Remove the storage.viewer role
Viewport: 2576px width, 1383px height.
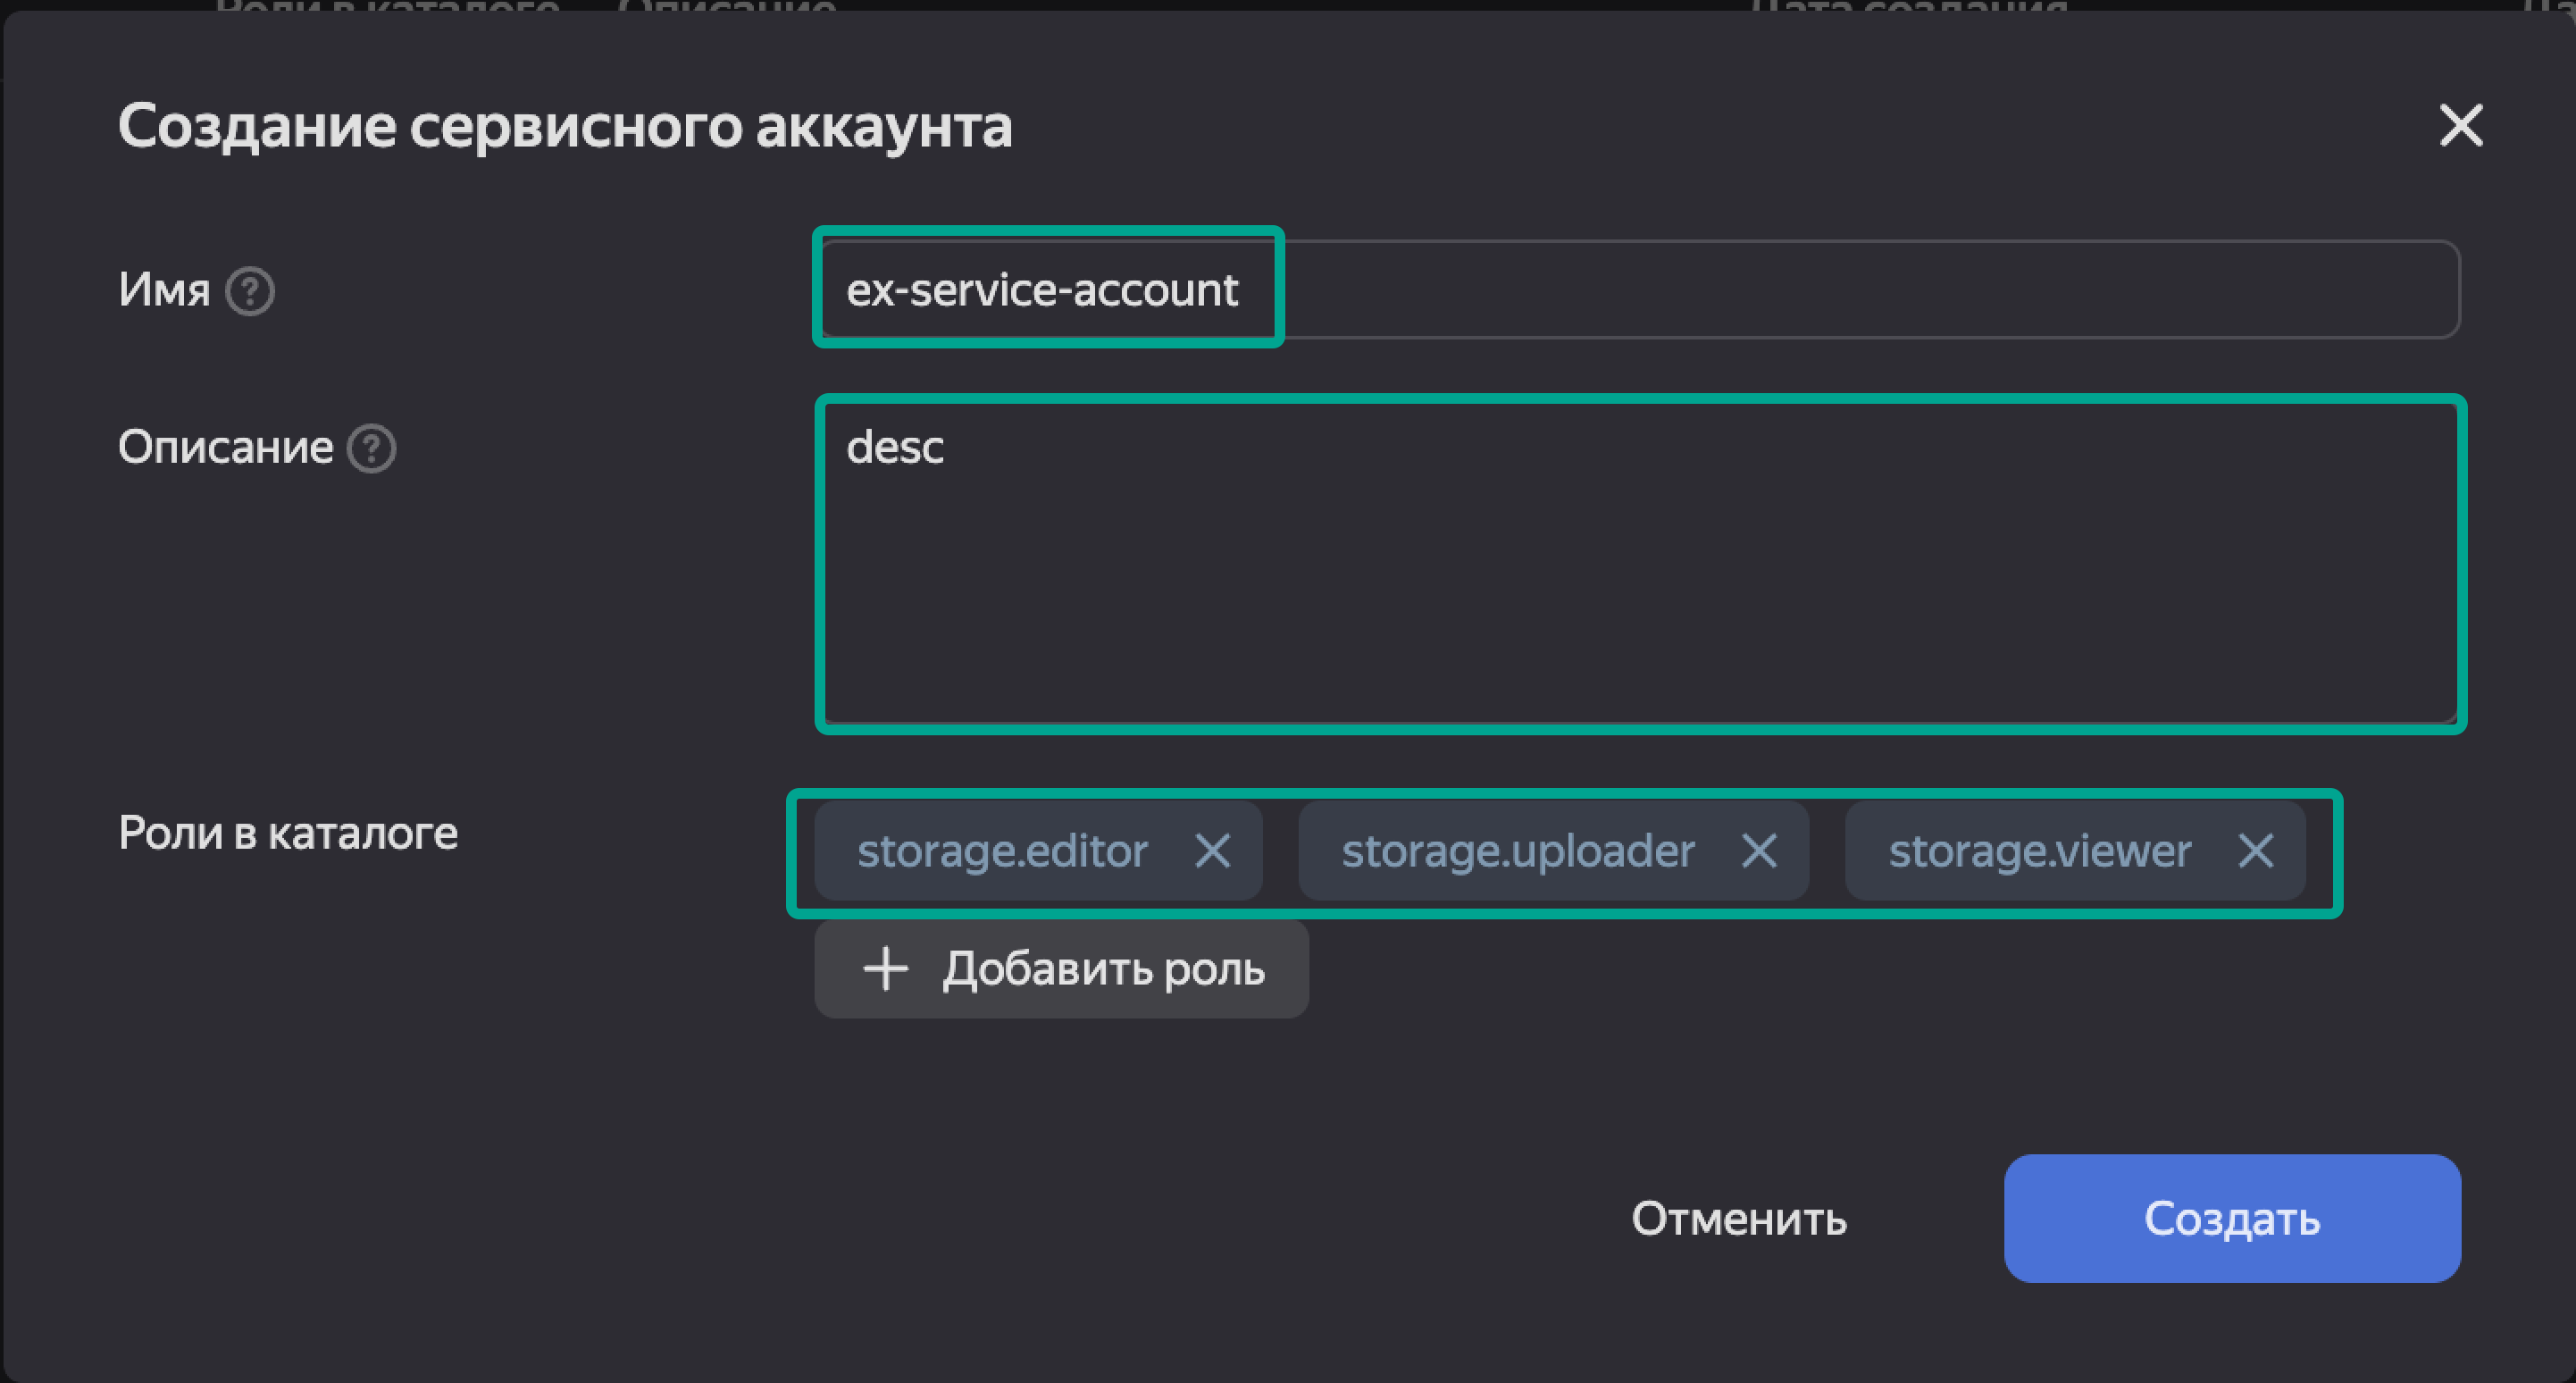point(2255,852)
